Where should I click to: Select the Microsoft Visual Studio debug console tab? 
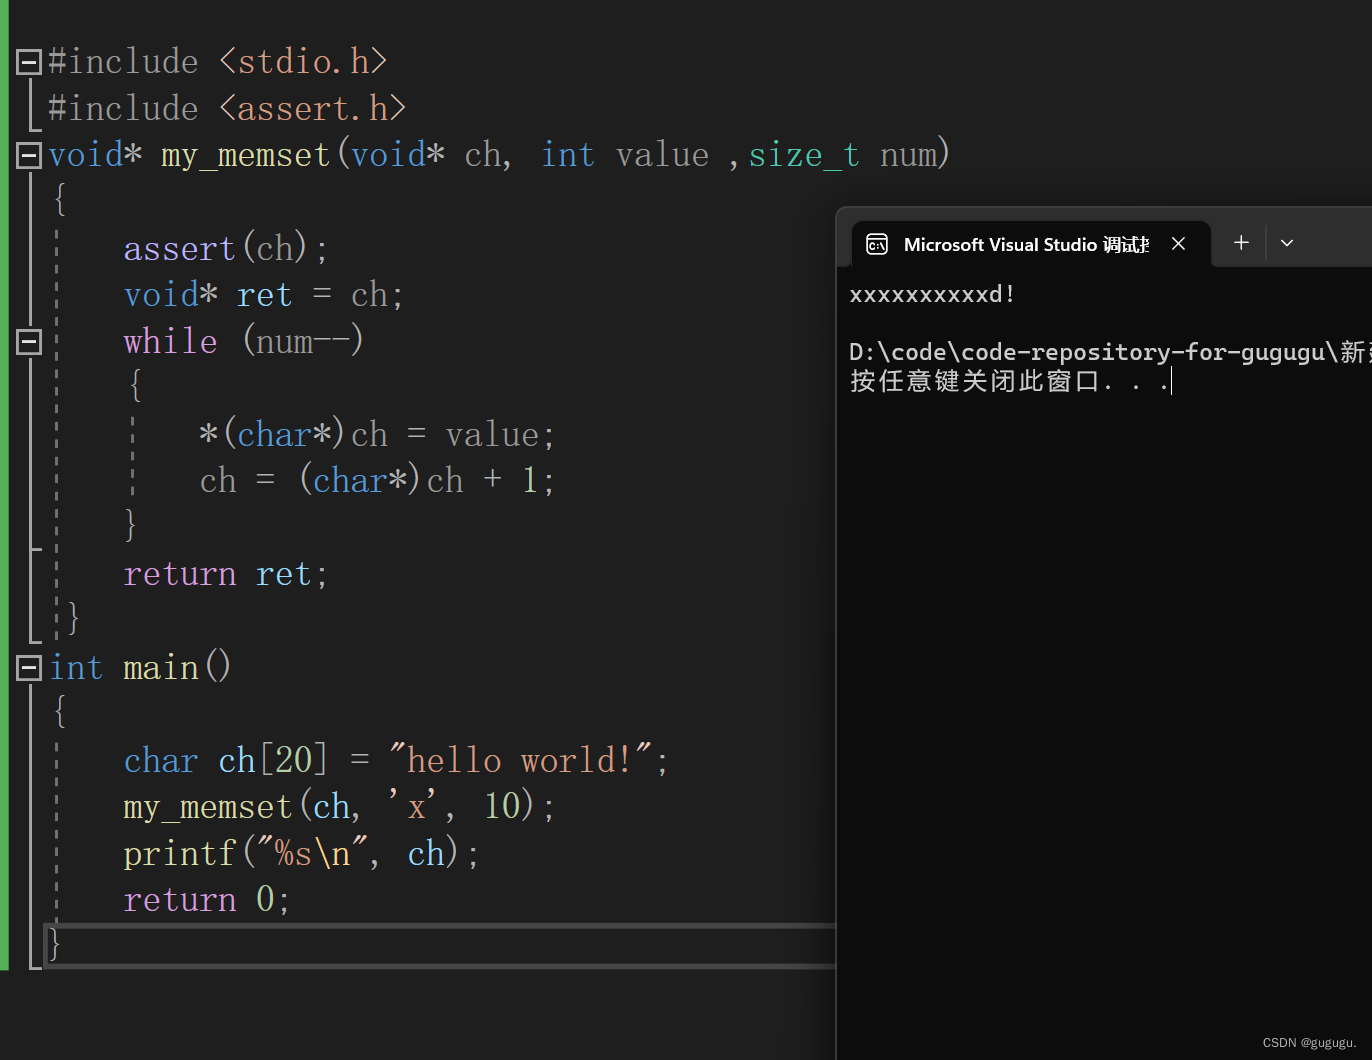[x=1031, y=244]
